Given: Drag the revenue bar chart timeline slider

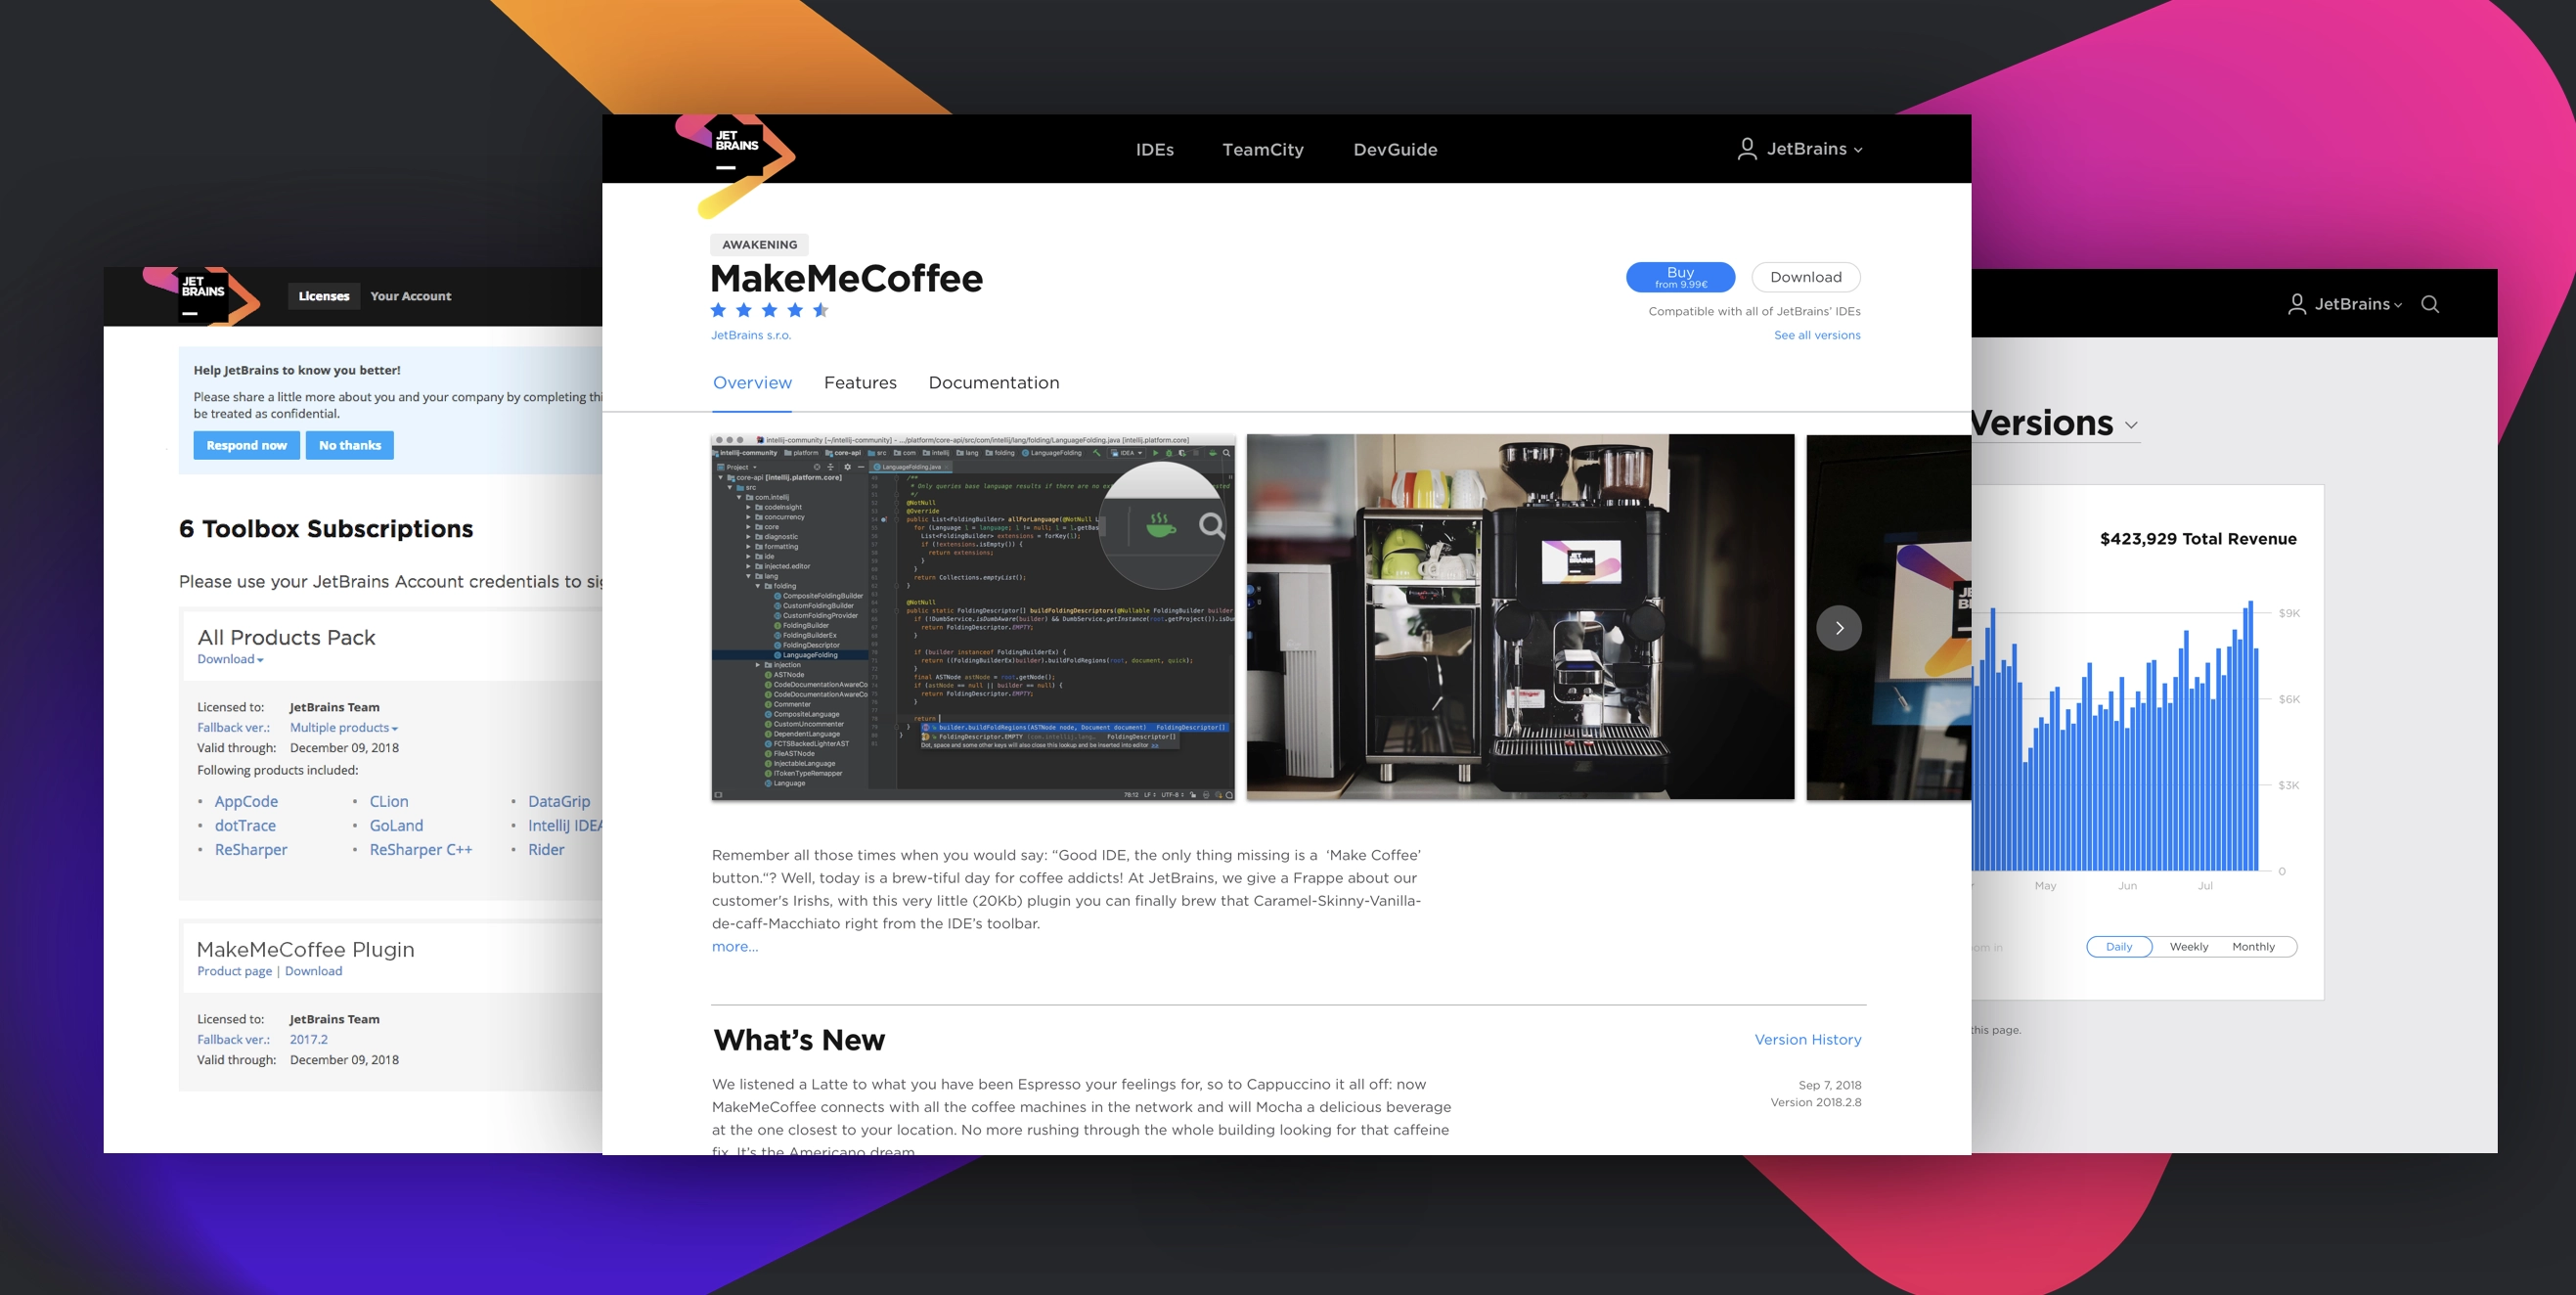Looking at the screenshot, I should point(2118,945).
